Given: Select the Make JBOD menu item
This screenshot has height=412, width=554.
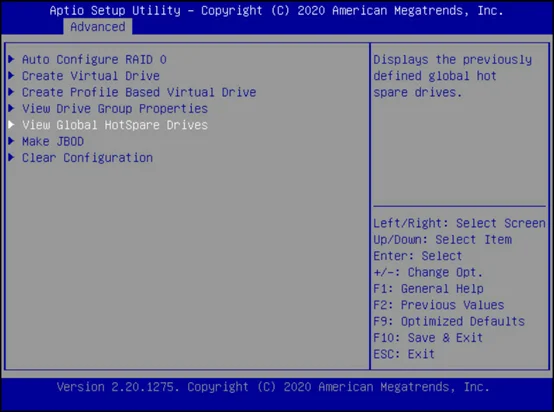Looking at the screenshot, I should tap(53, 141).
